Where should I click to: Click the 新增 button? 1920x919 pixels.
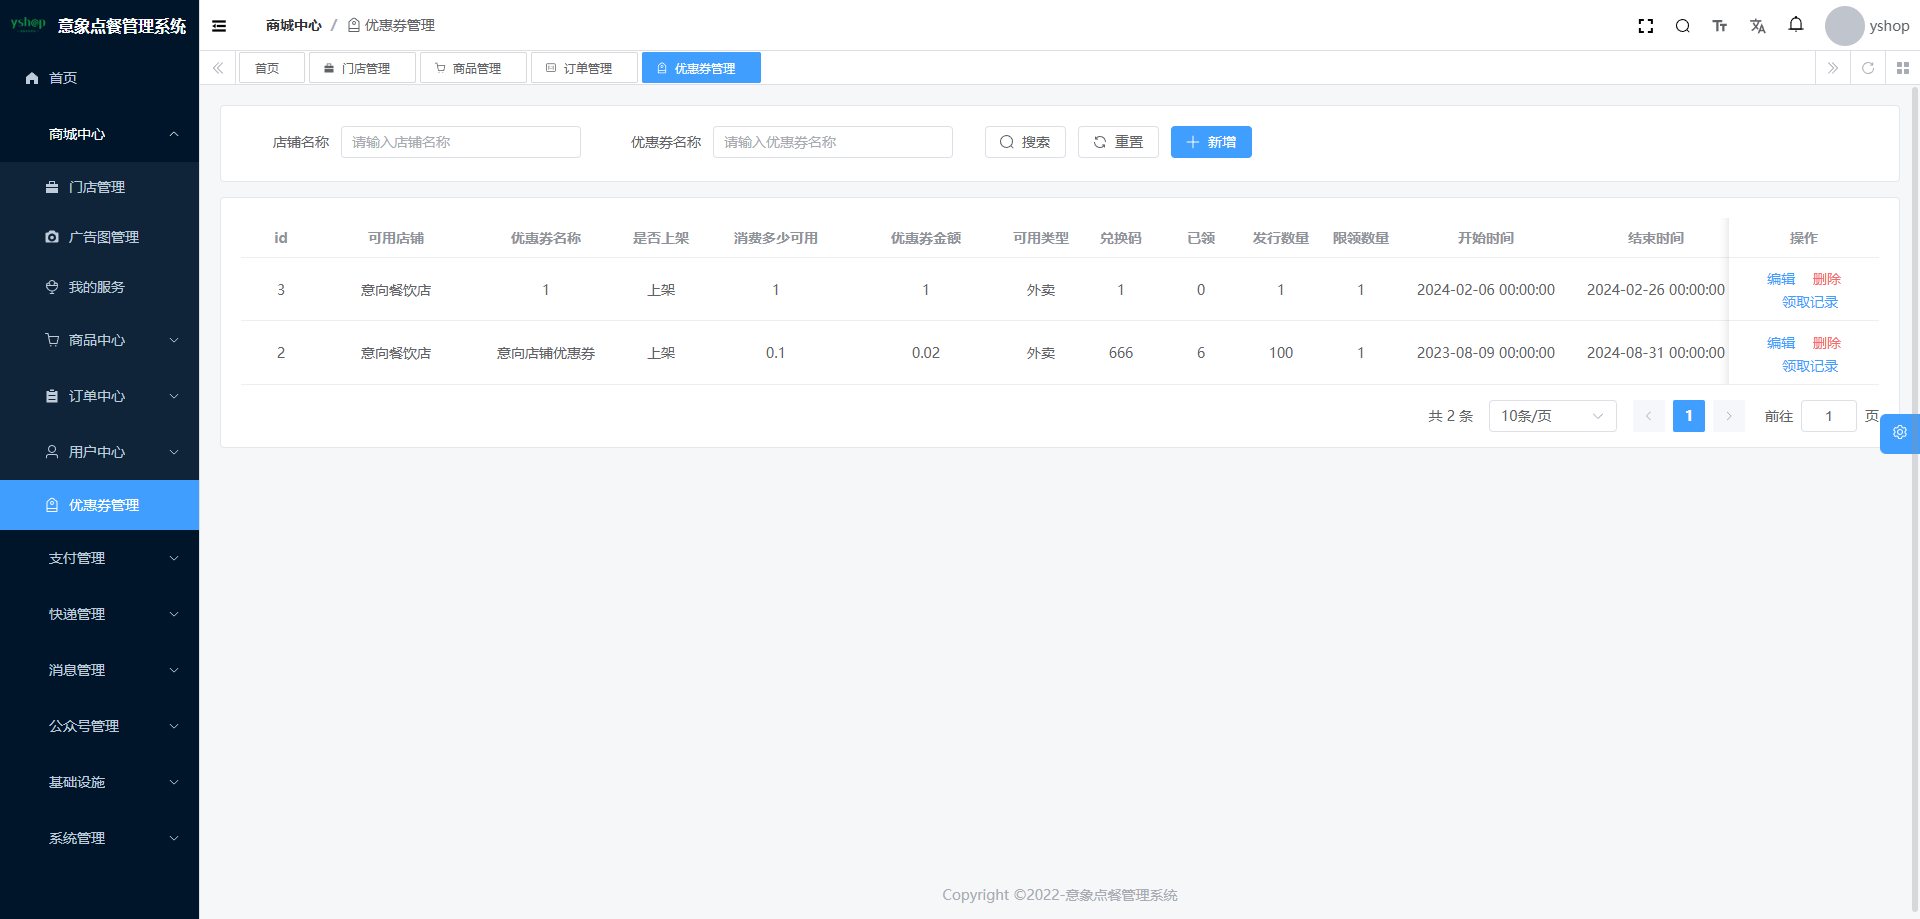pyautogui.click(x=1211, y=142)
